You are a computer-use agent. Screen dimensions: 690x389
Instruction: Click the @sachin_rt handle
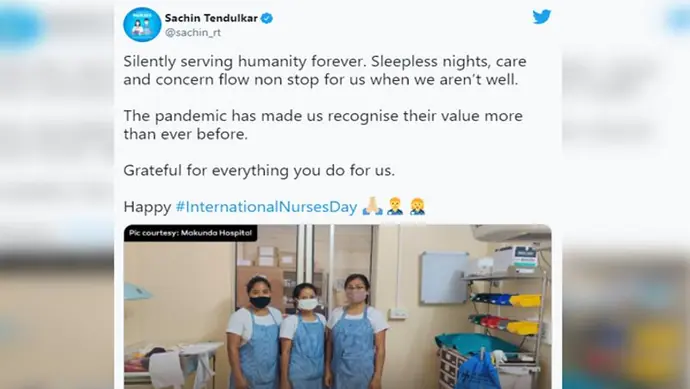coord(193,33)
